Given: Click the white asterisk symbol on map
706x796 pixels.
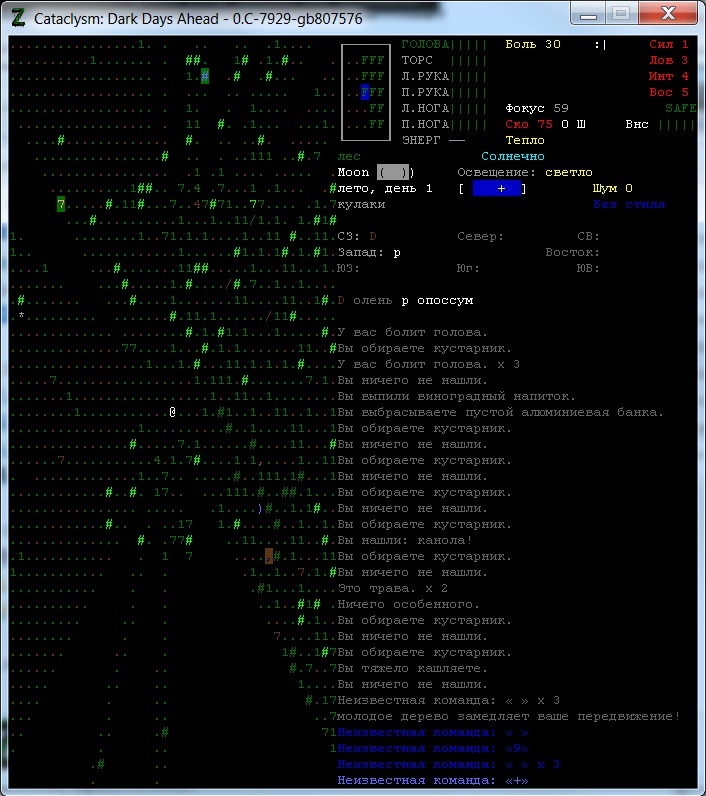Looking at the screenshot, I should 21,316.
